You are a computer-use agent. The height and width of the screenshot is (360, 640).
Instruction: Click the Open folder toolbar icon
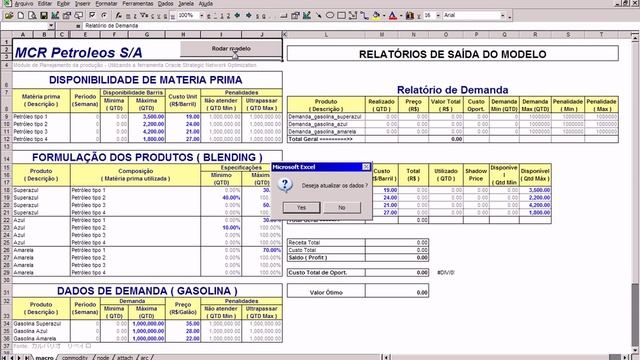tap(9, 16)
